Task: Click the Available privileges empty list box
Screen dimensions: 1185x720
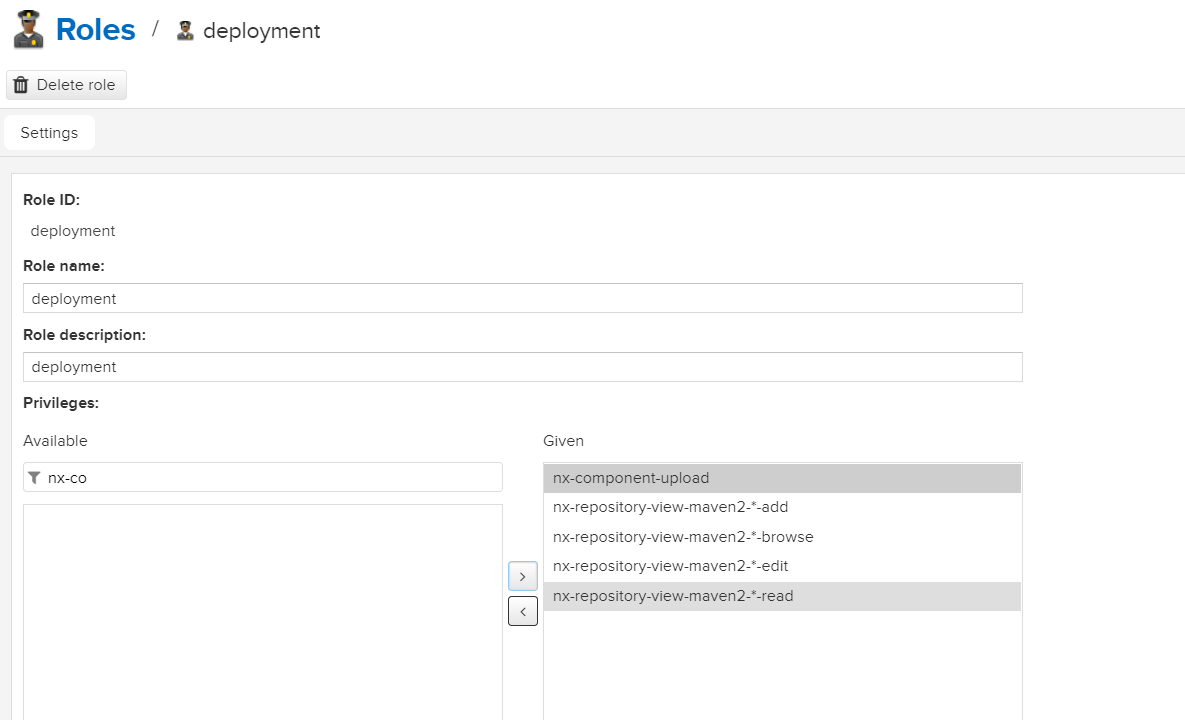Action: point(263,612)
